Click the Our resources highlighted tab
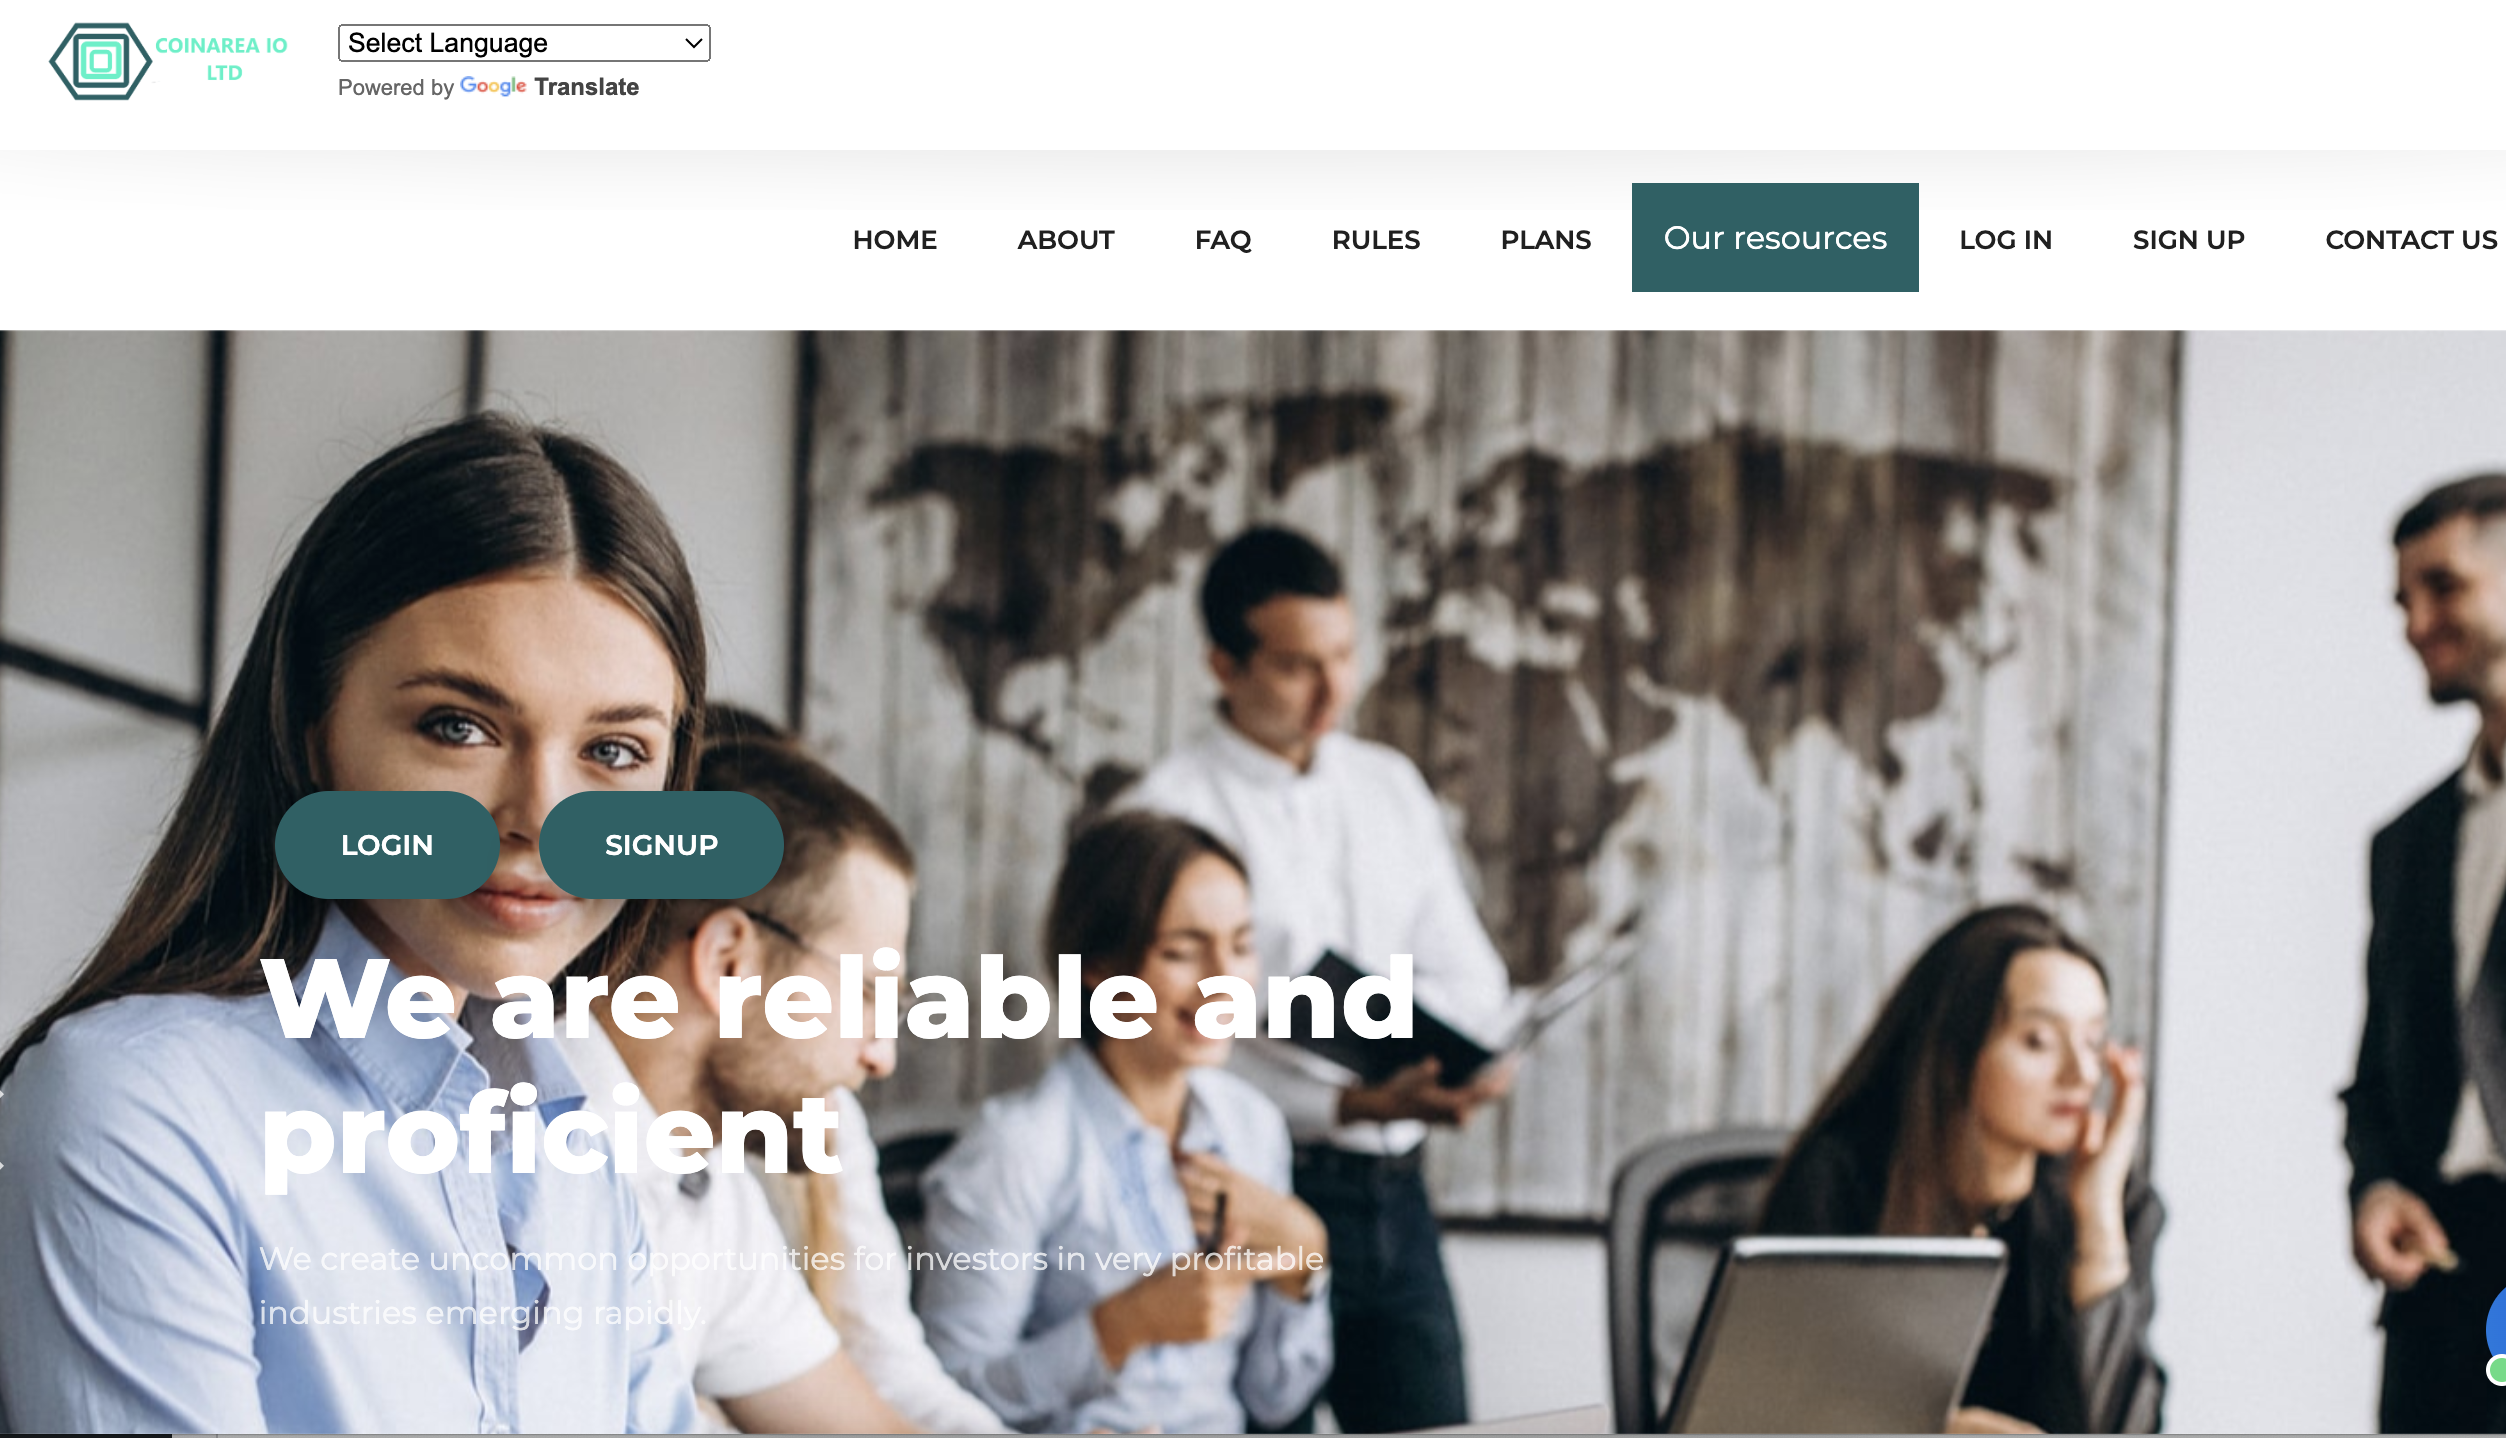2506x1438 pixels. pos(1775,238)
